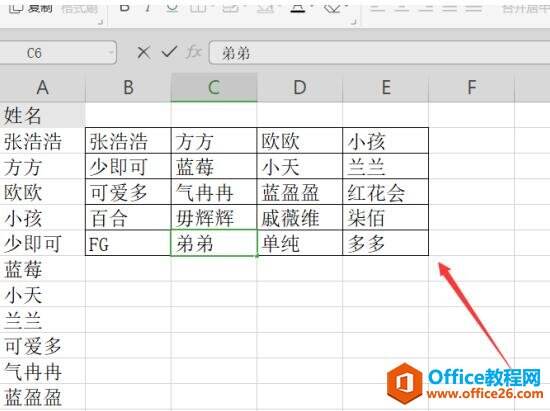
Task: Select cell 兰兰 in column E
Action: point(385,166)
